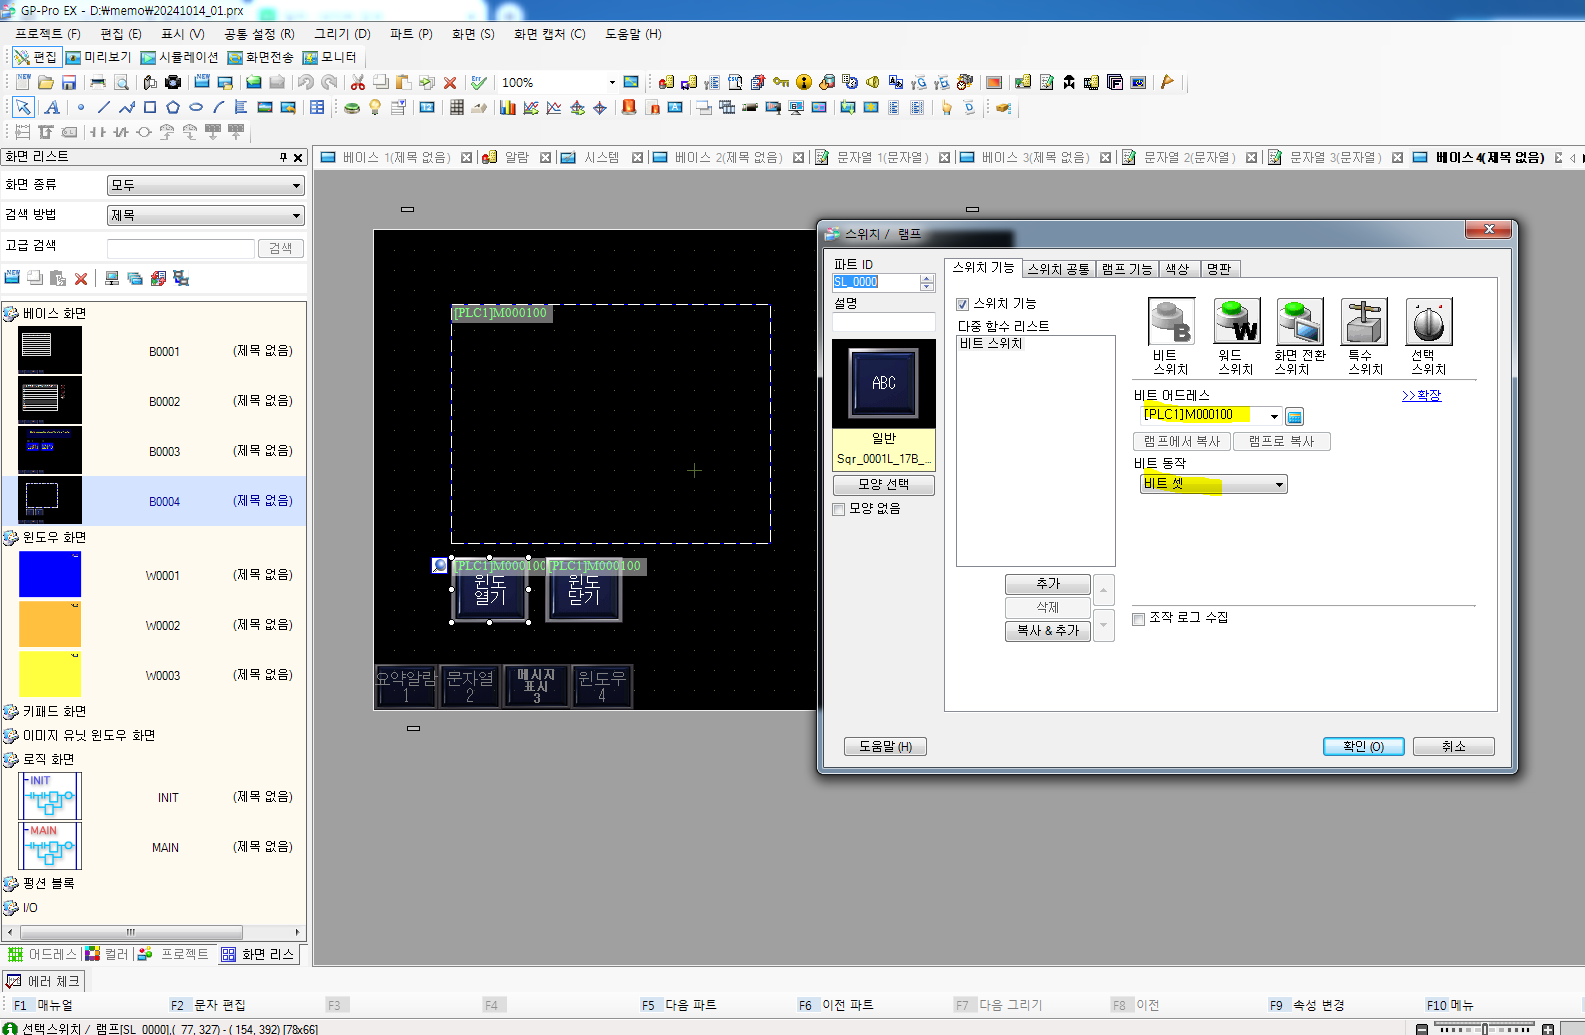Image resolution: width=1585 pixels, height=1035 pixels.
Task: Select the Rectangle drawing tool
Action: (x=150, y=107)
